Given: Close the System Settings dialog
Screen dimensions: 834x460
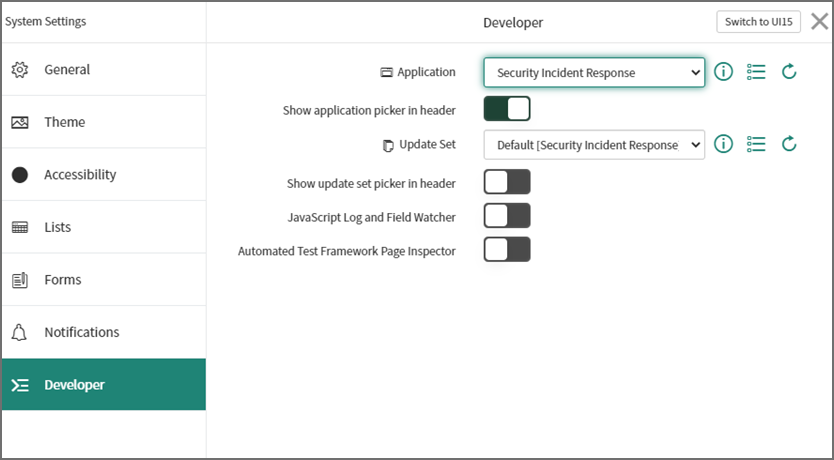Looking at the screenshot, I should tap(819, 22).
